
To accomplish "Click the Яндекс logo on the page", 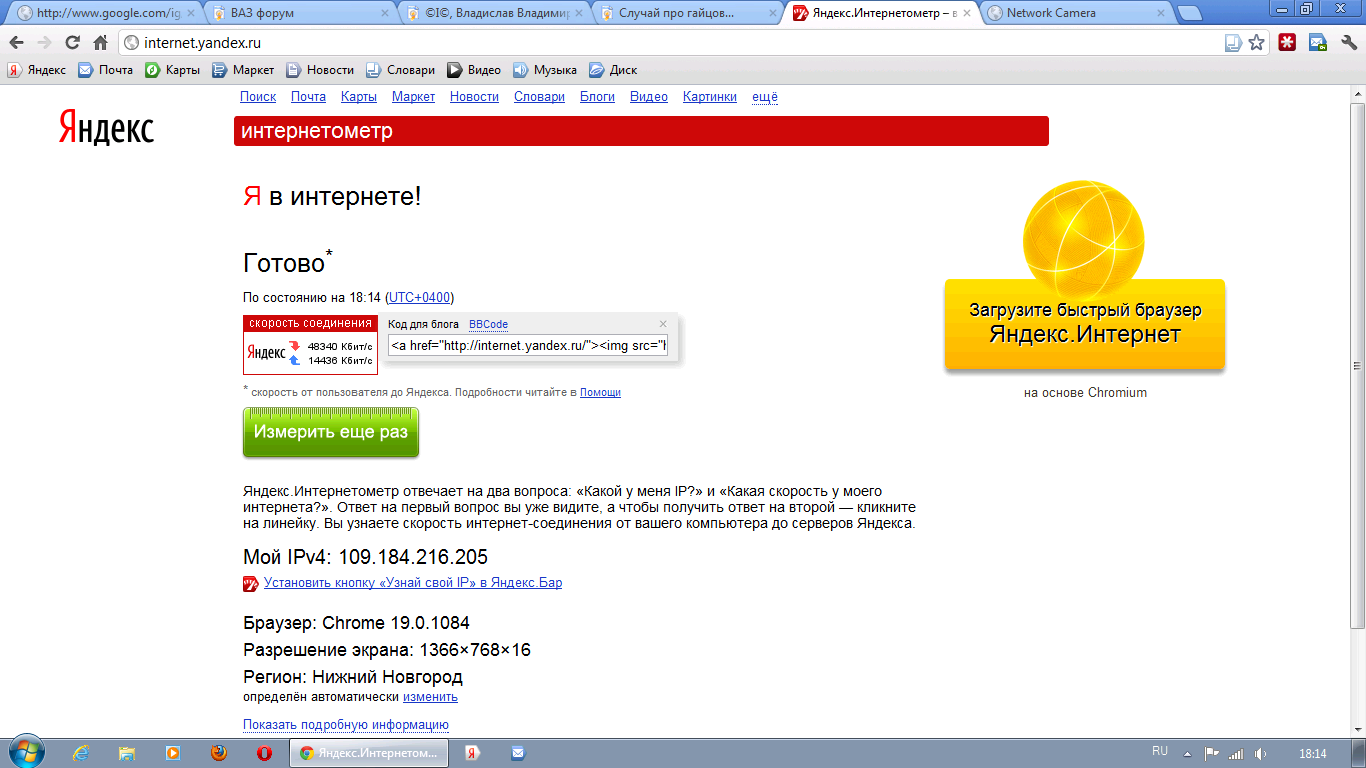I will click(106, 128).
